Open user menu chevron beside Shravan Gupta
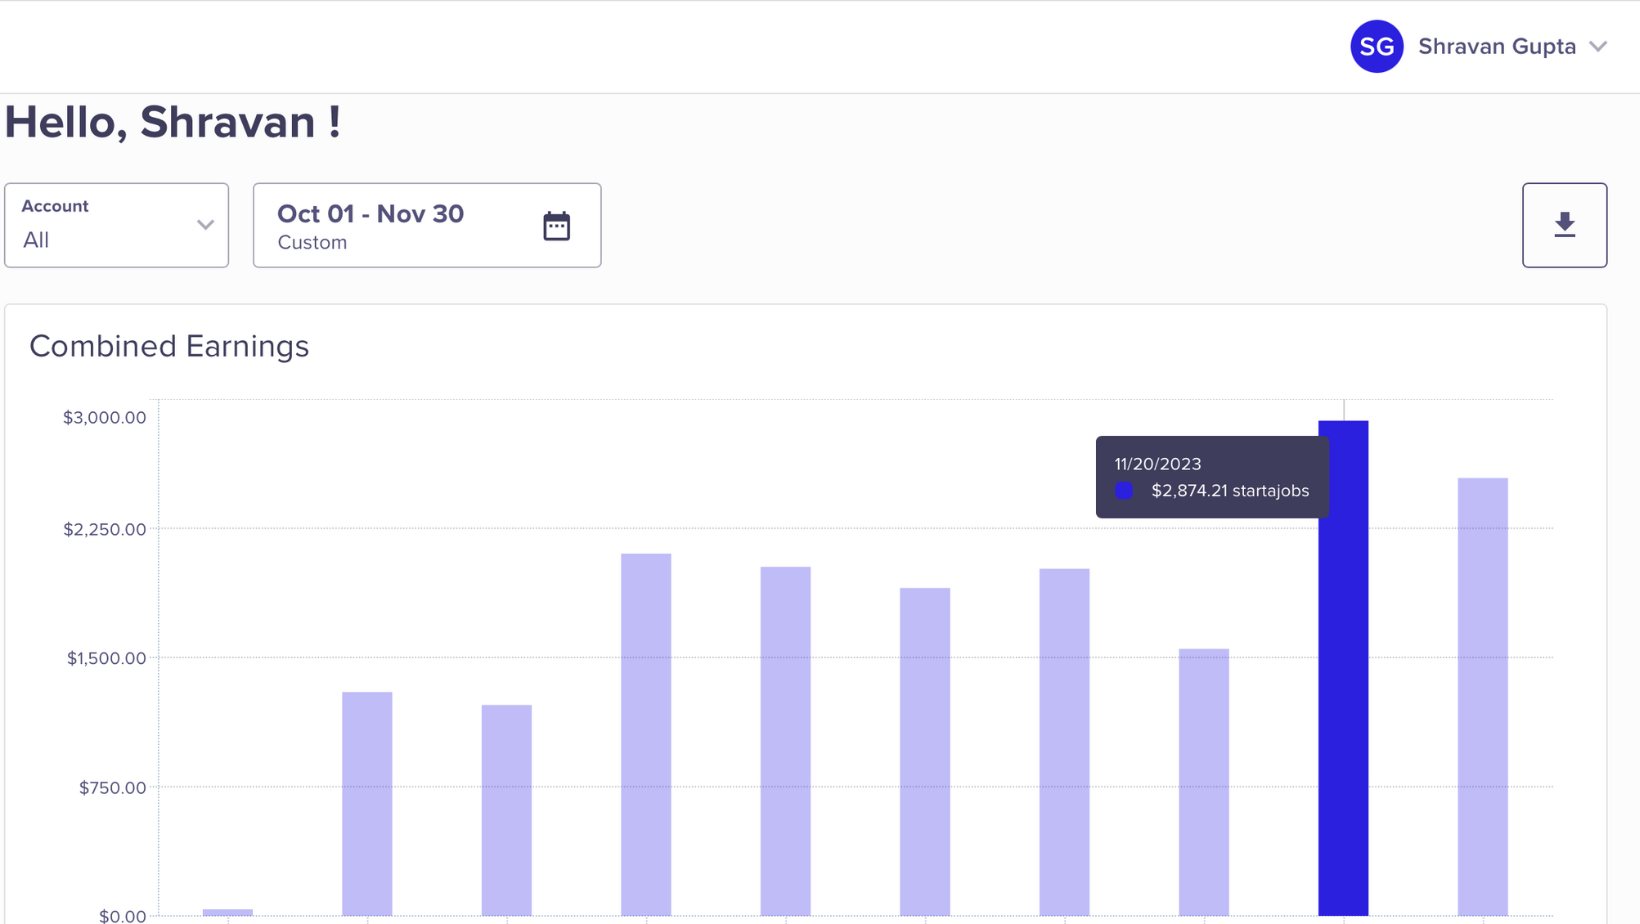The width and height of the screenshot is (1640, 924). (1598, 47)
